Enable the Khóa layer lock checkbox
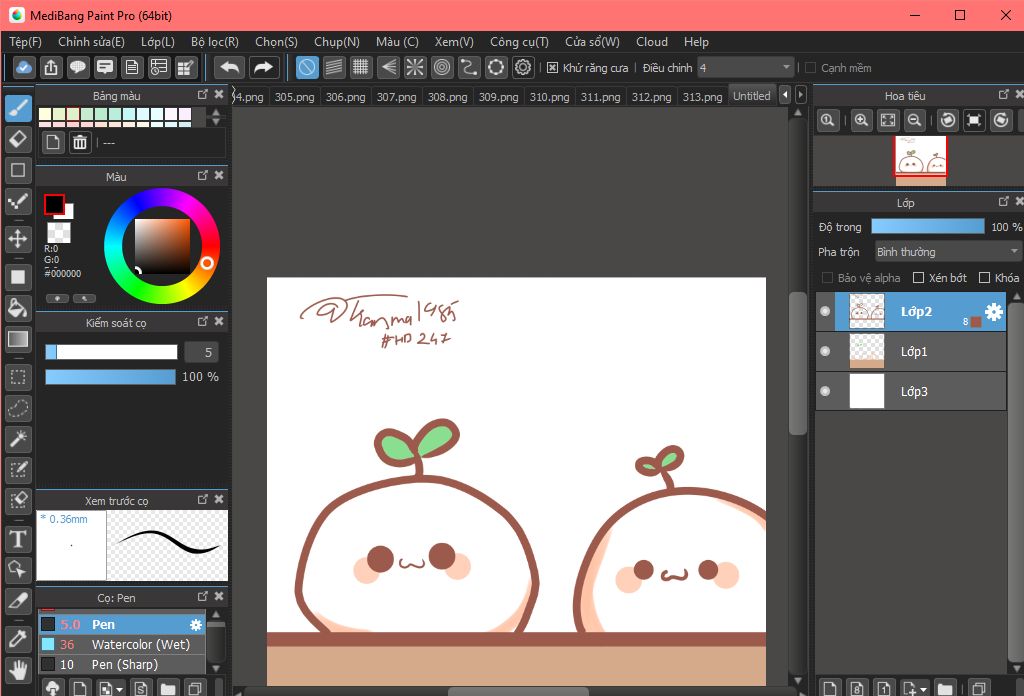1024x696 pixels. click(x=984, y=278)
